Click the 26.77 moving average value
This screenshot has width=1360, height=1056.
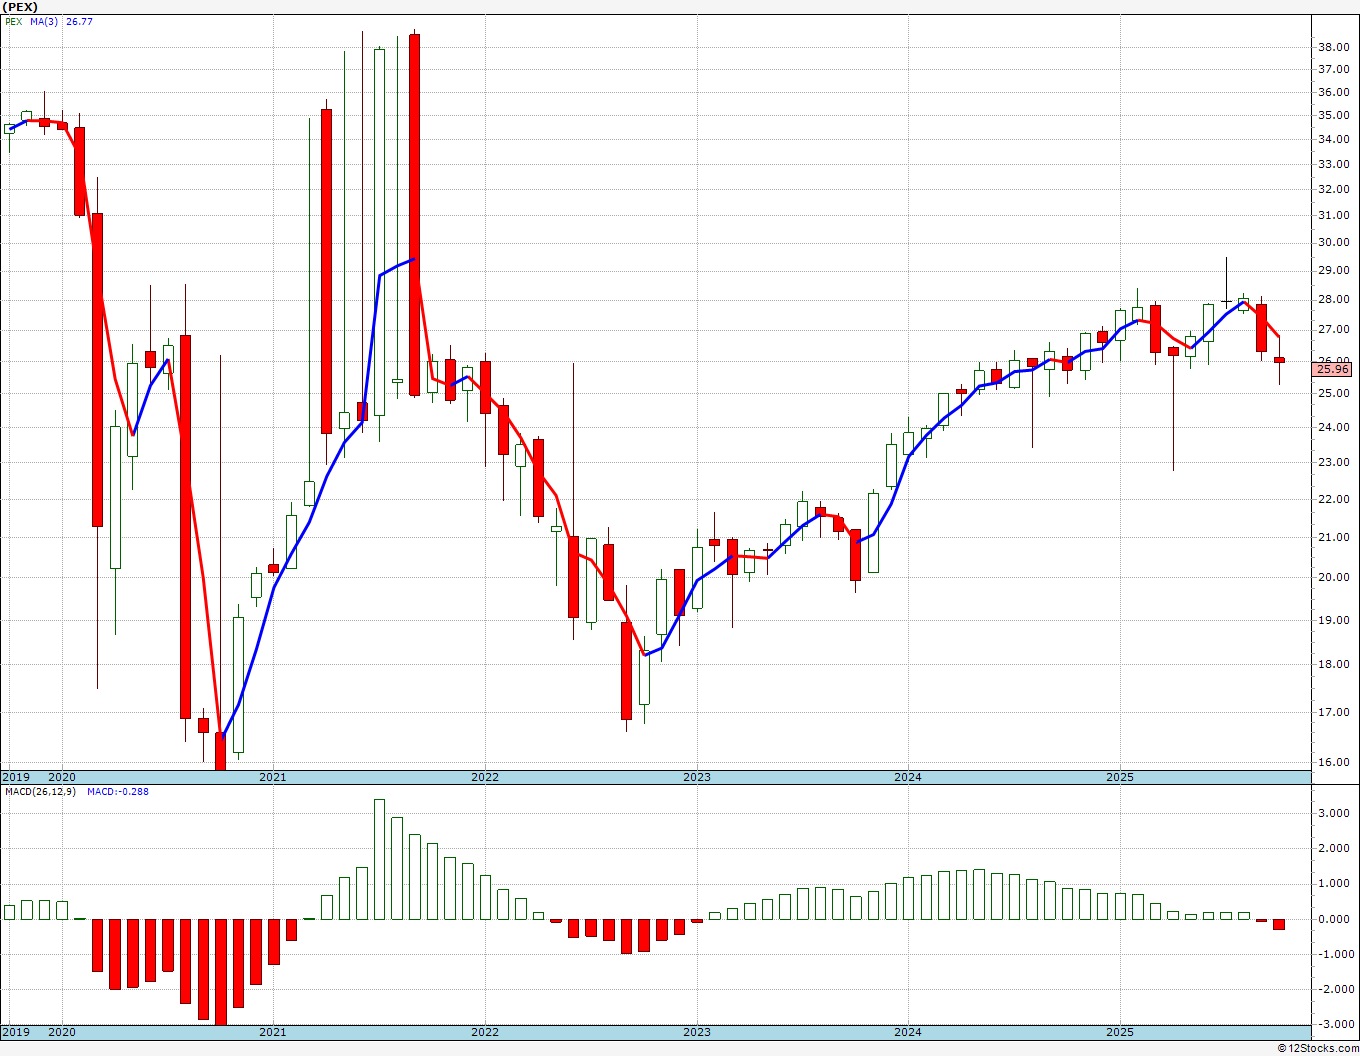pyautogui.click(x=79, y=21)
